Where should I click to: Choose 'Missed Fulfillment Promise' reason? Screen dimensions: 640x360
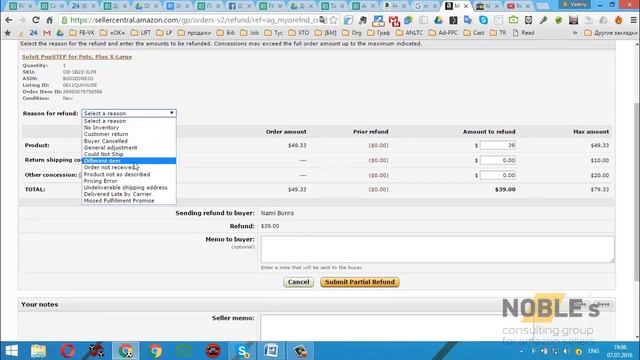coord(129,201)
